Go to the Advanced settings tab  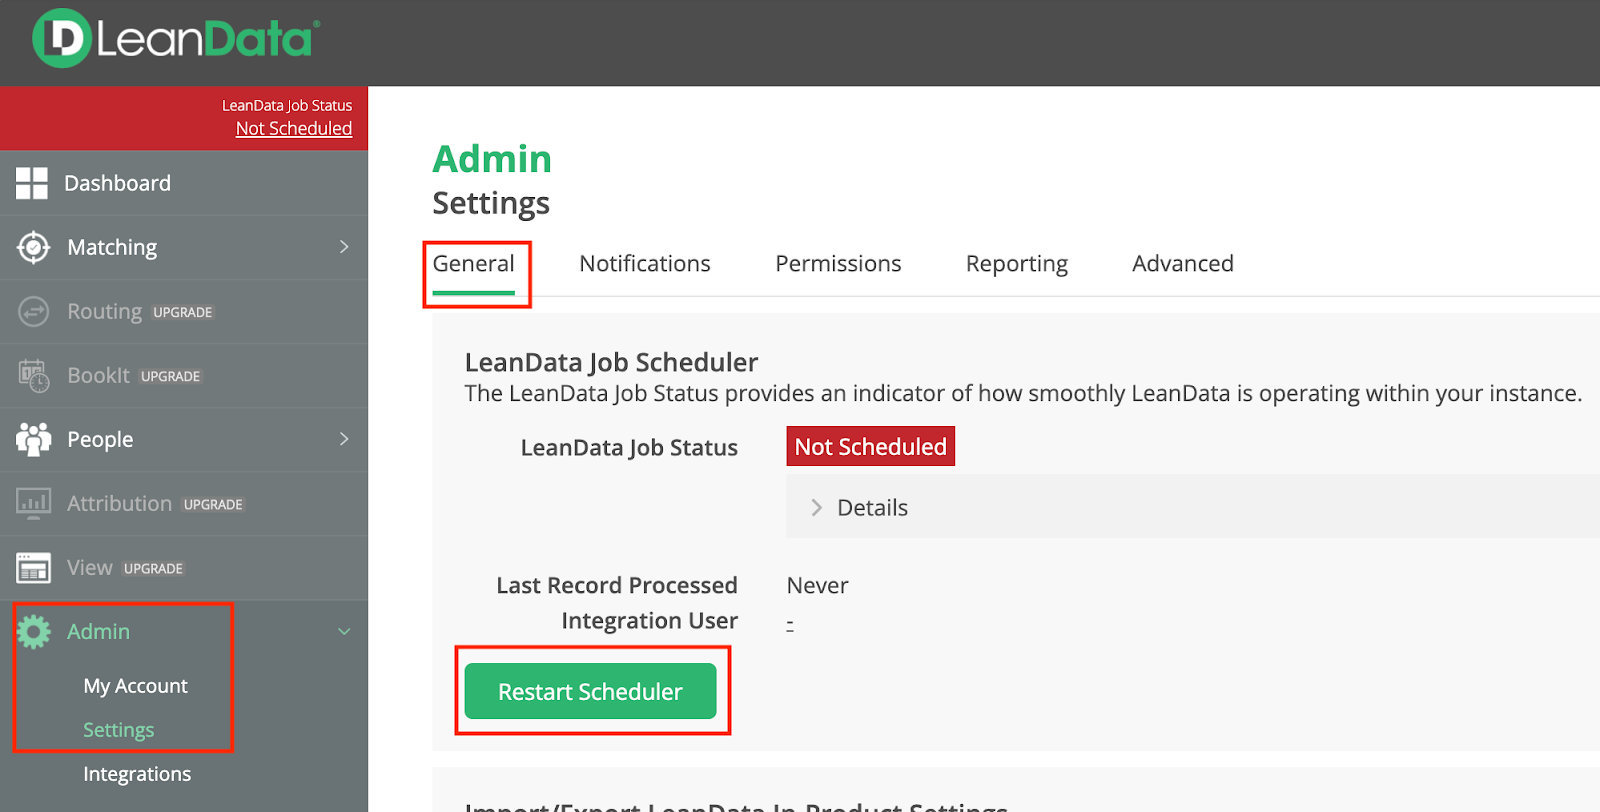click(x=1182, y=264)
